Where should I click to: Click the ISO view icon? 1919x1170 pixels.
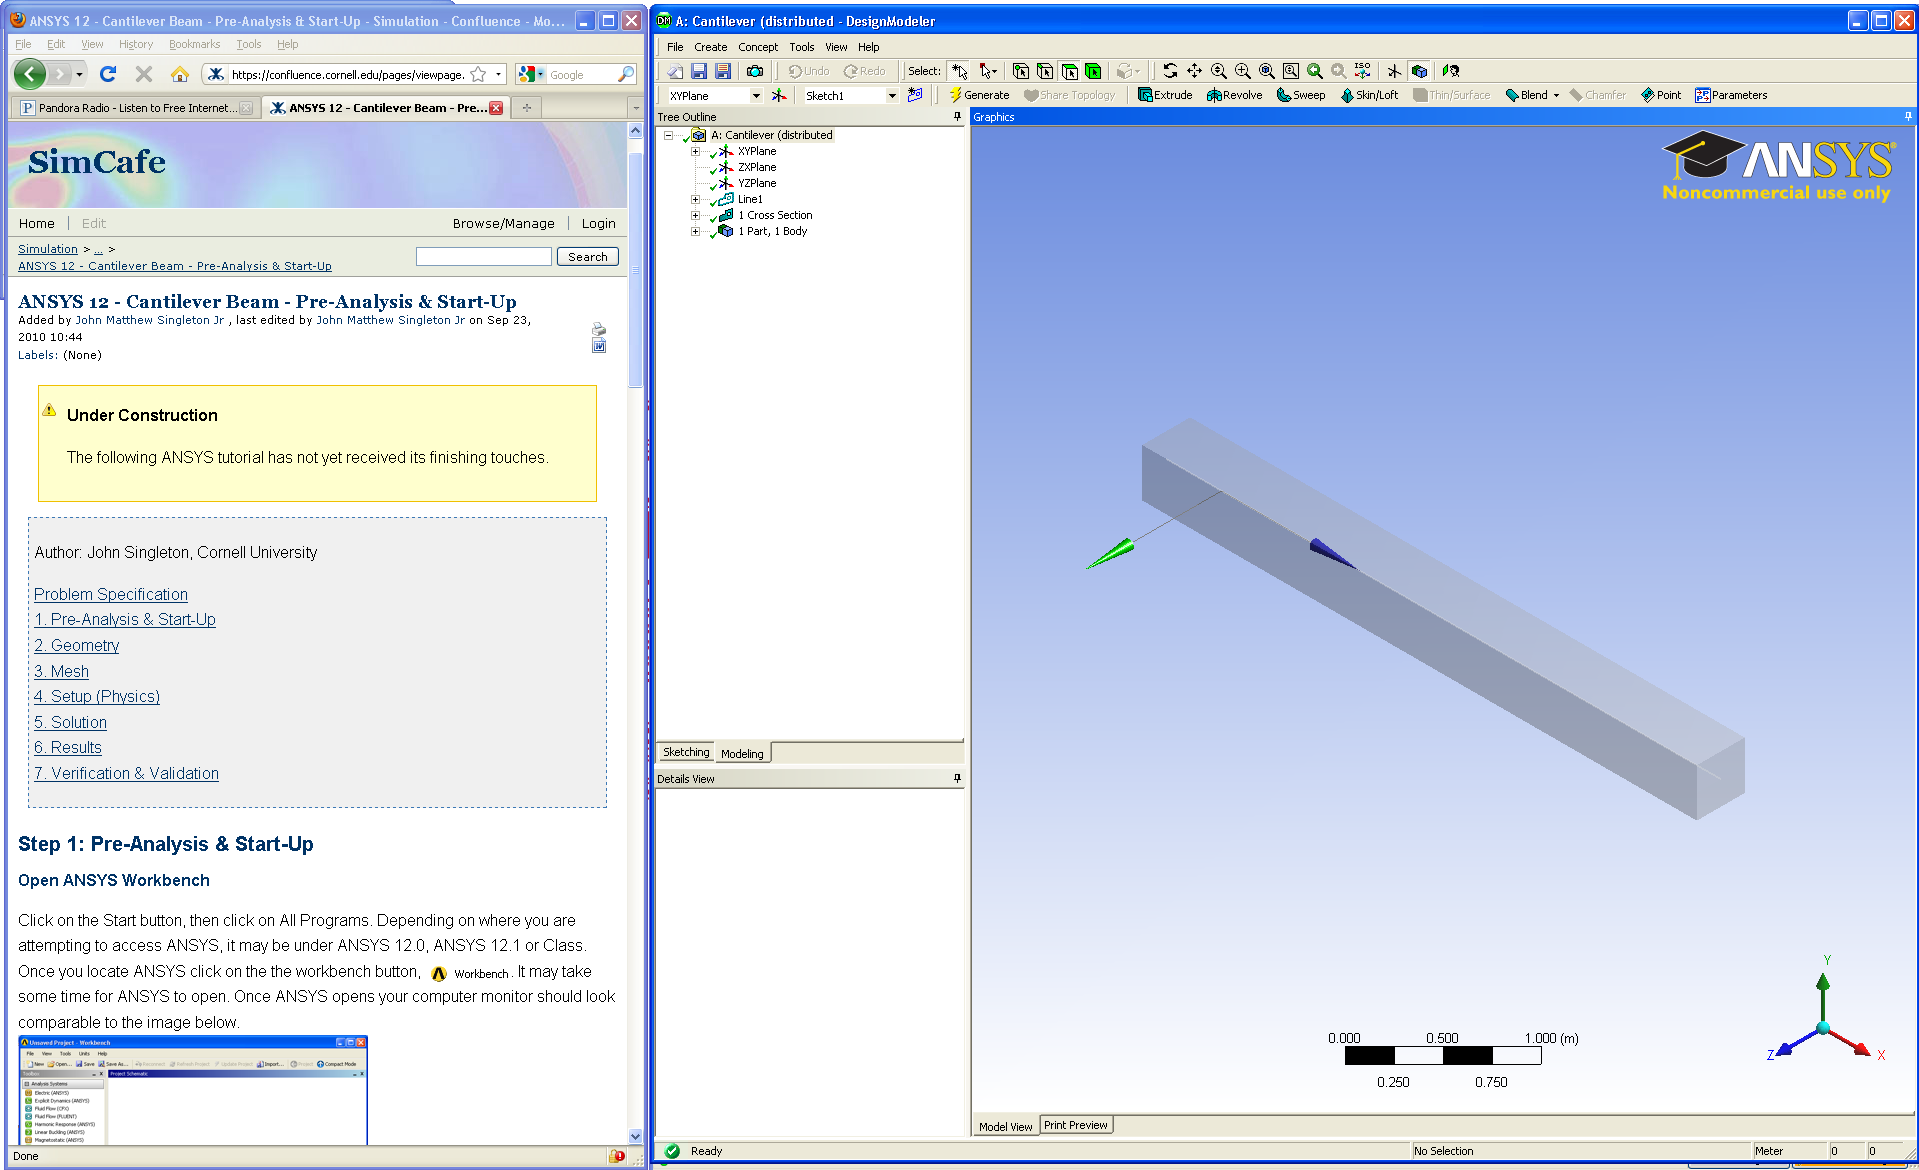click(x=1363, y=71)
